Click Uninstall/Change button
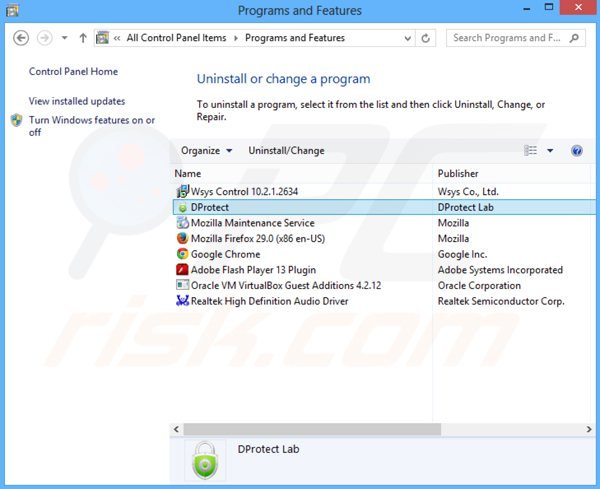The height and width of the screenshot is (489, 600). coord(286,151)
